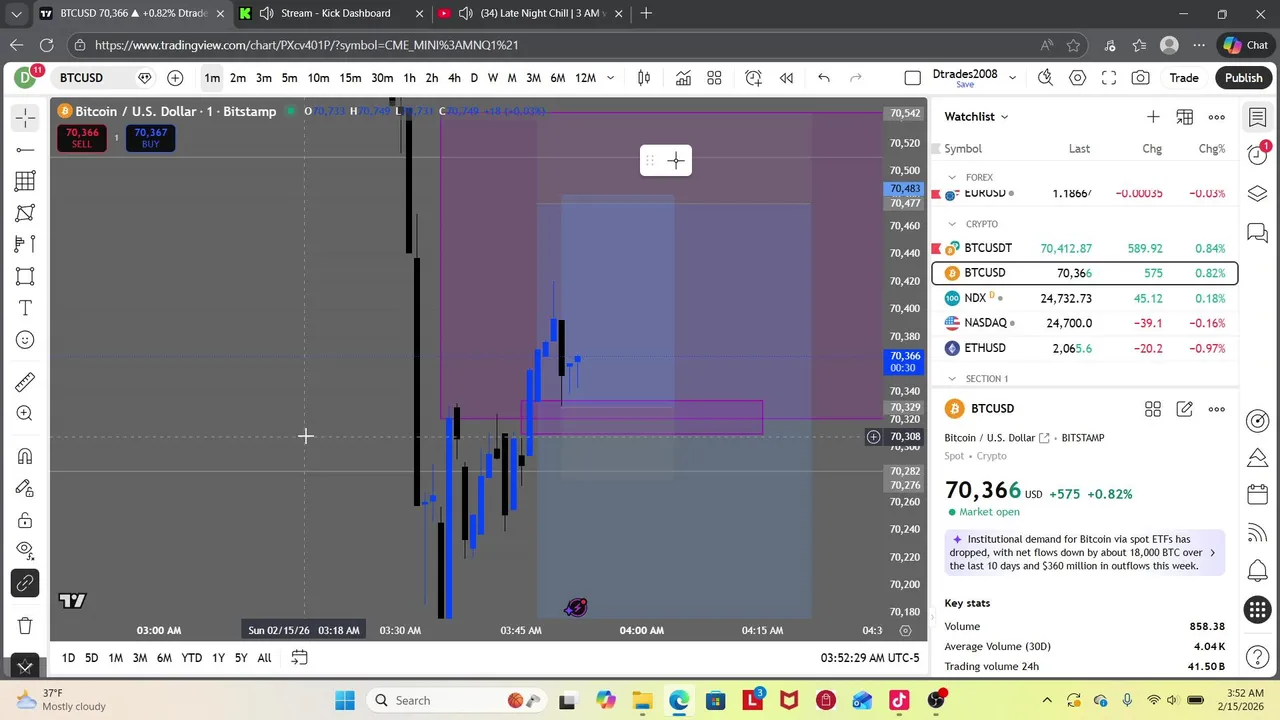This screenshot has height=720, width=1280.
Task: Open the layout setup square icon
Action: pos(912,78)
